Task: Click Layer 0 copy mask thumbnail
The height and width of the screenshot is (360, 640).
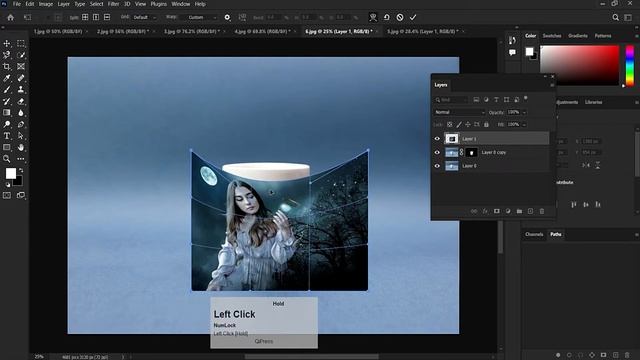Action: pyautogui.click(x=471, y=152)
